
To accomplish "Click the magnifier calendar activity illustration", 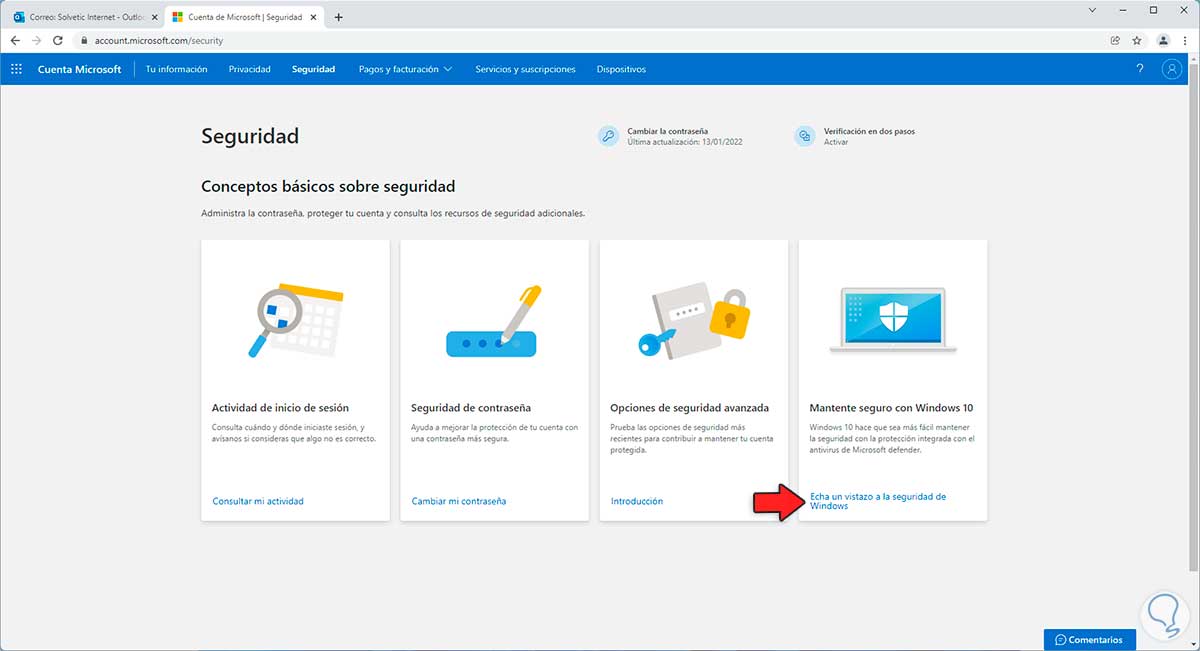I will click(295, 321).
